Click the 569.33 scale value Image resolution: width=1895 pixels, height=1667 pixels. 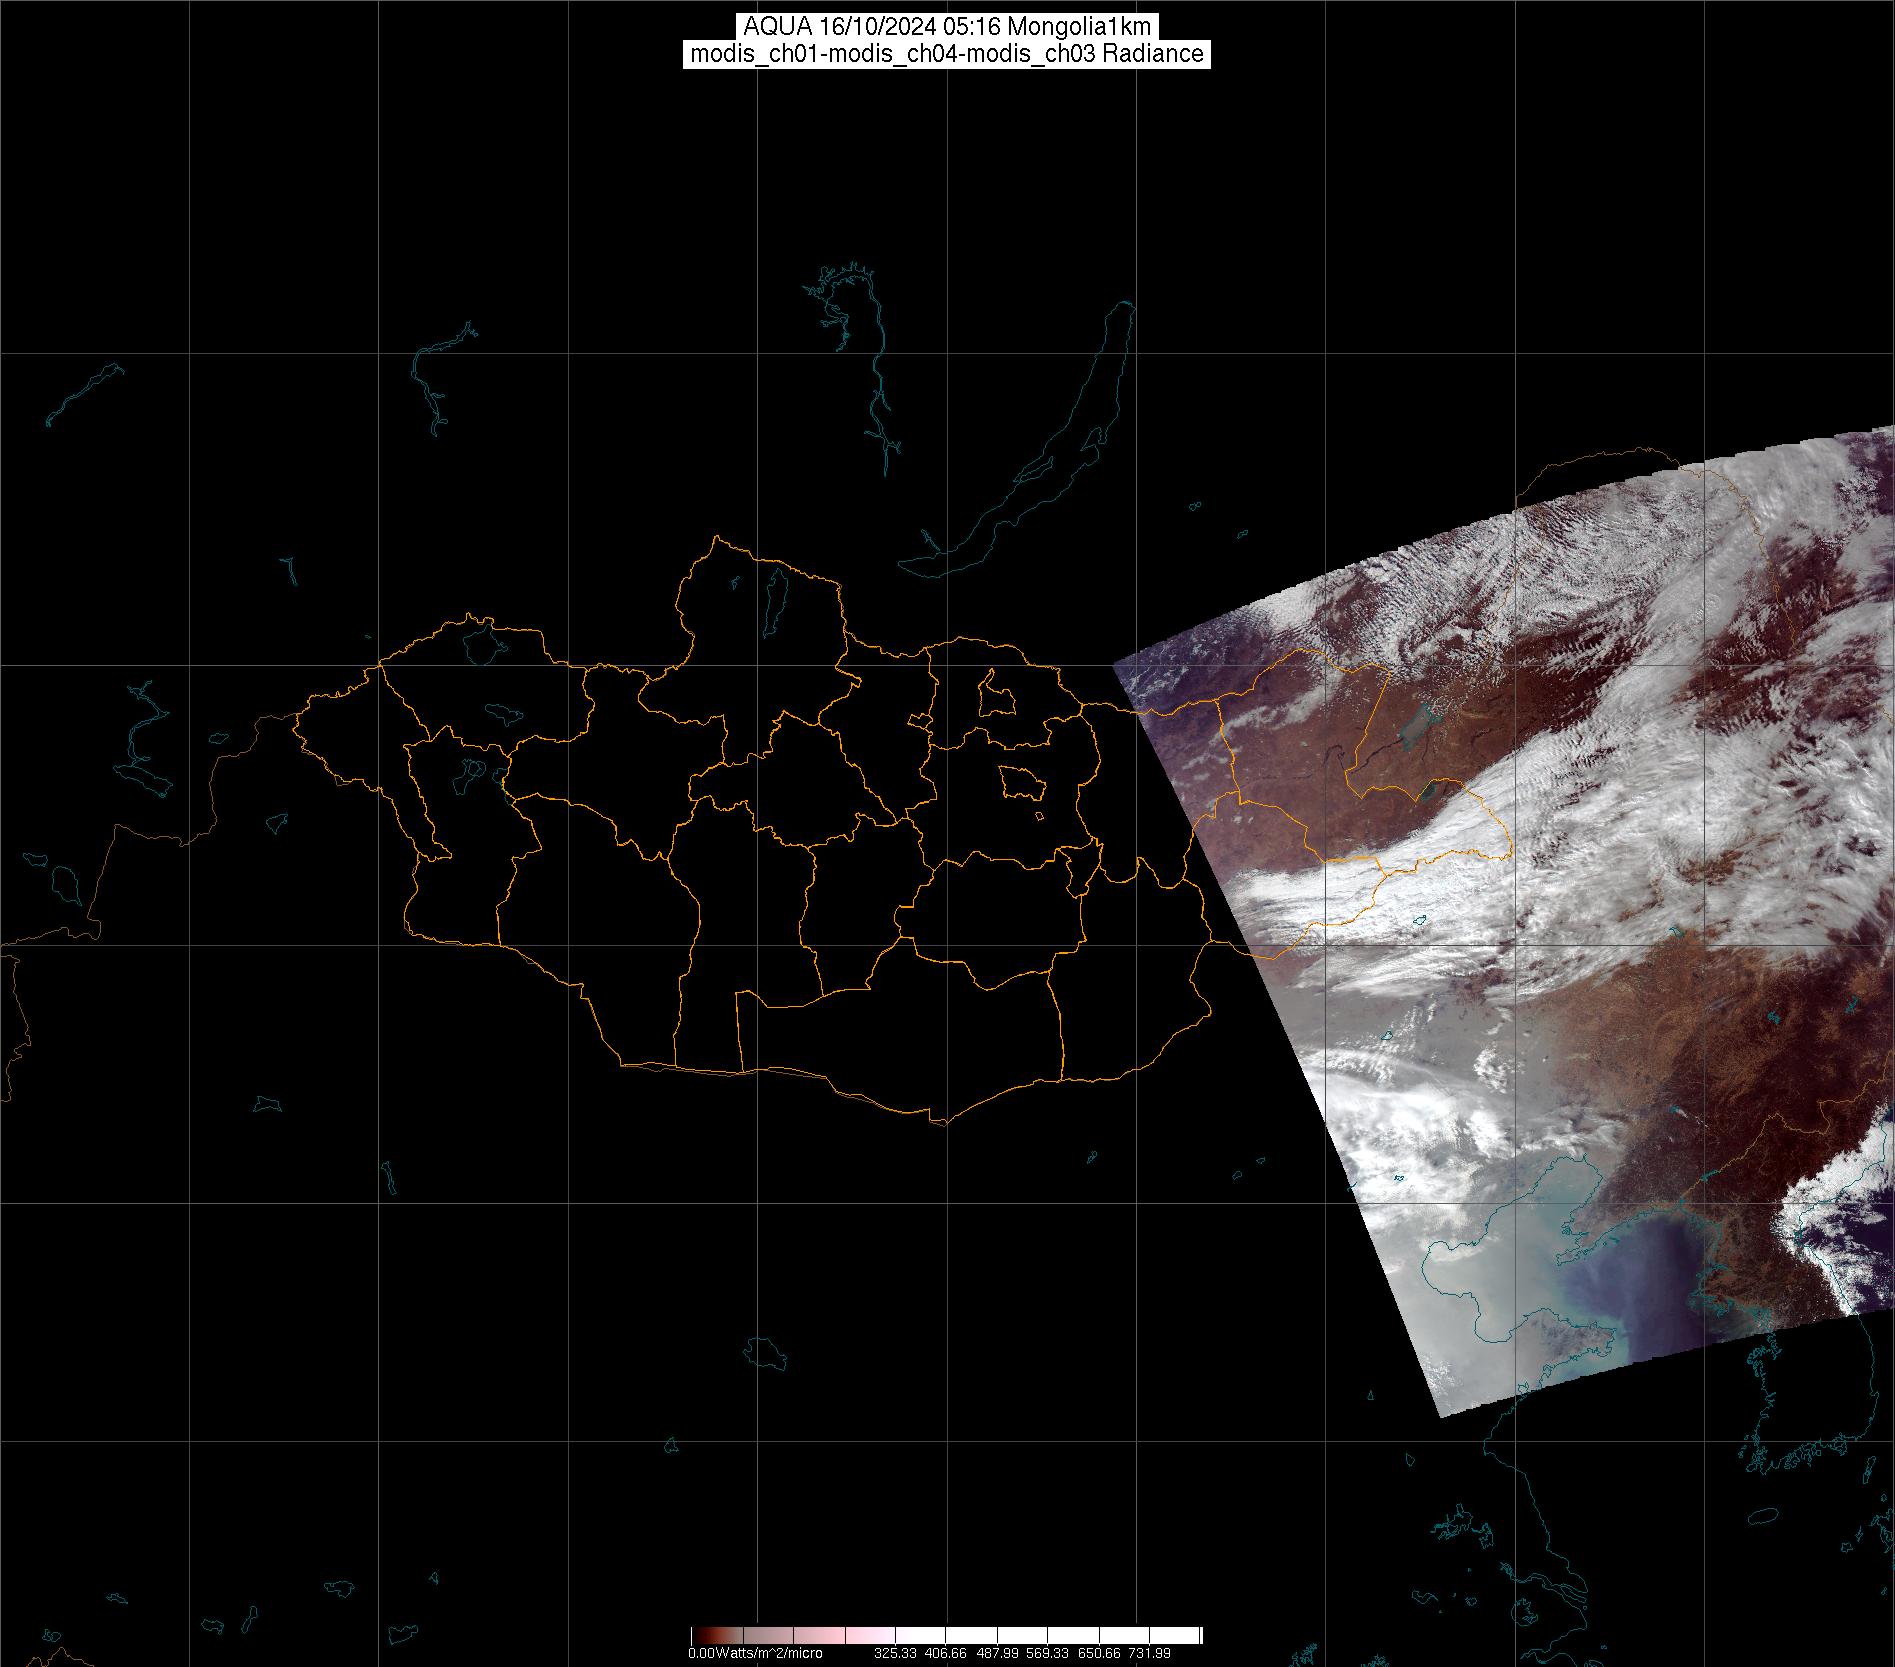point(1047,1654)
